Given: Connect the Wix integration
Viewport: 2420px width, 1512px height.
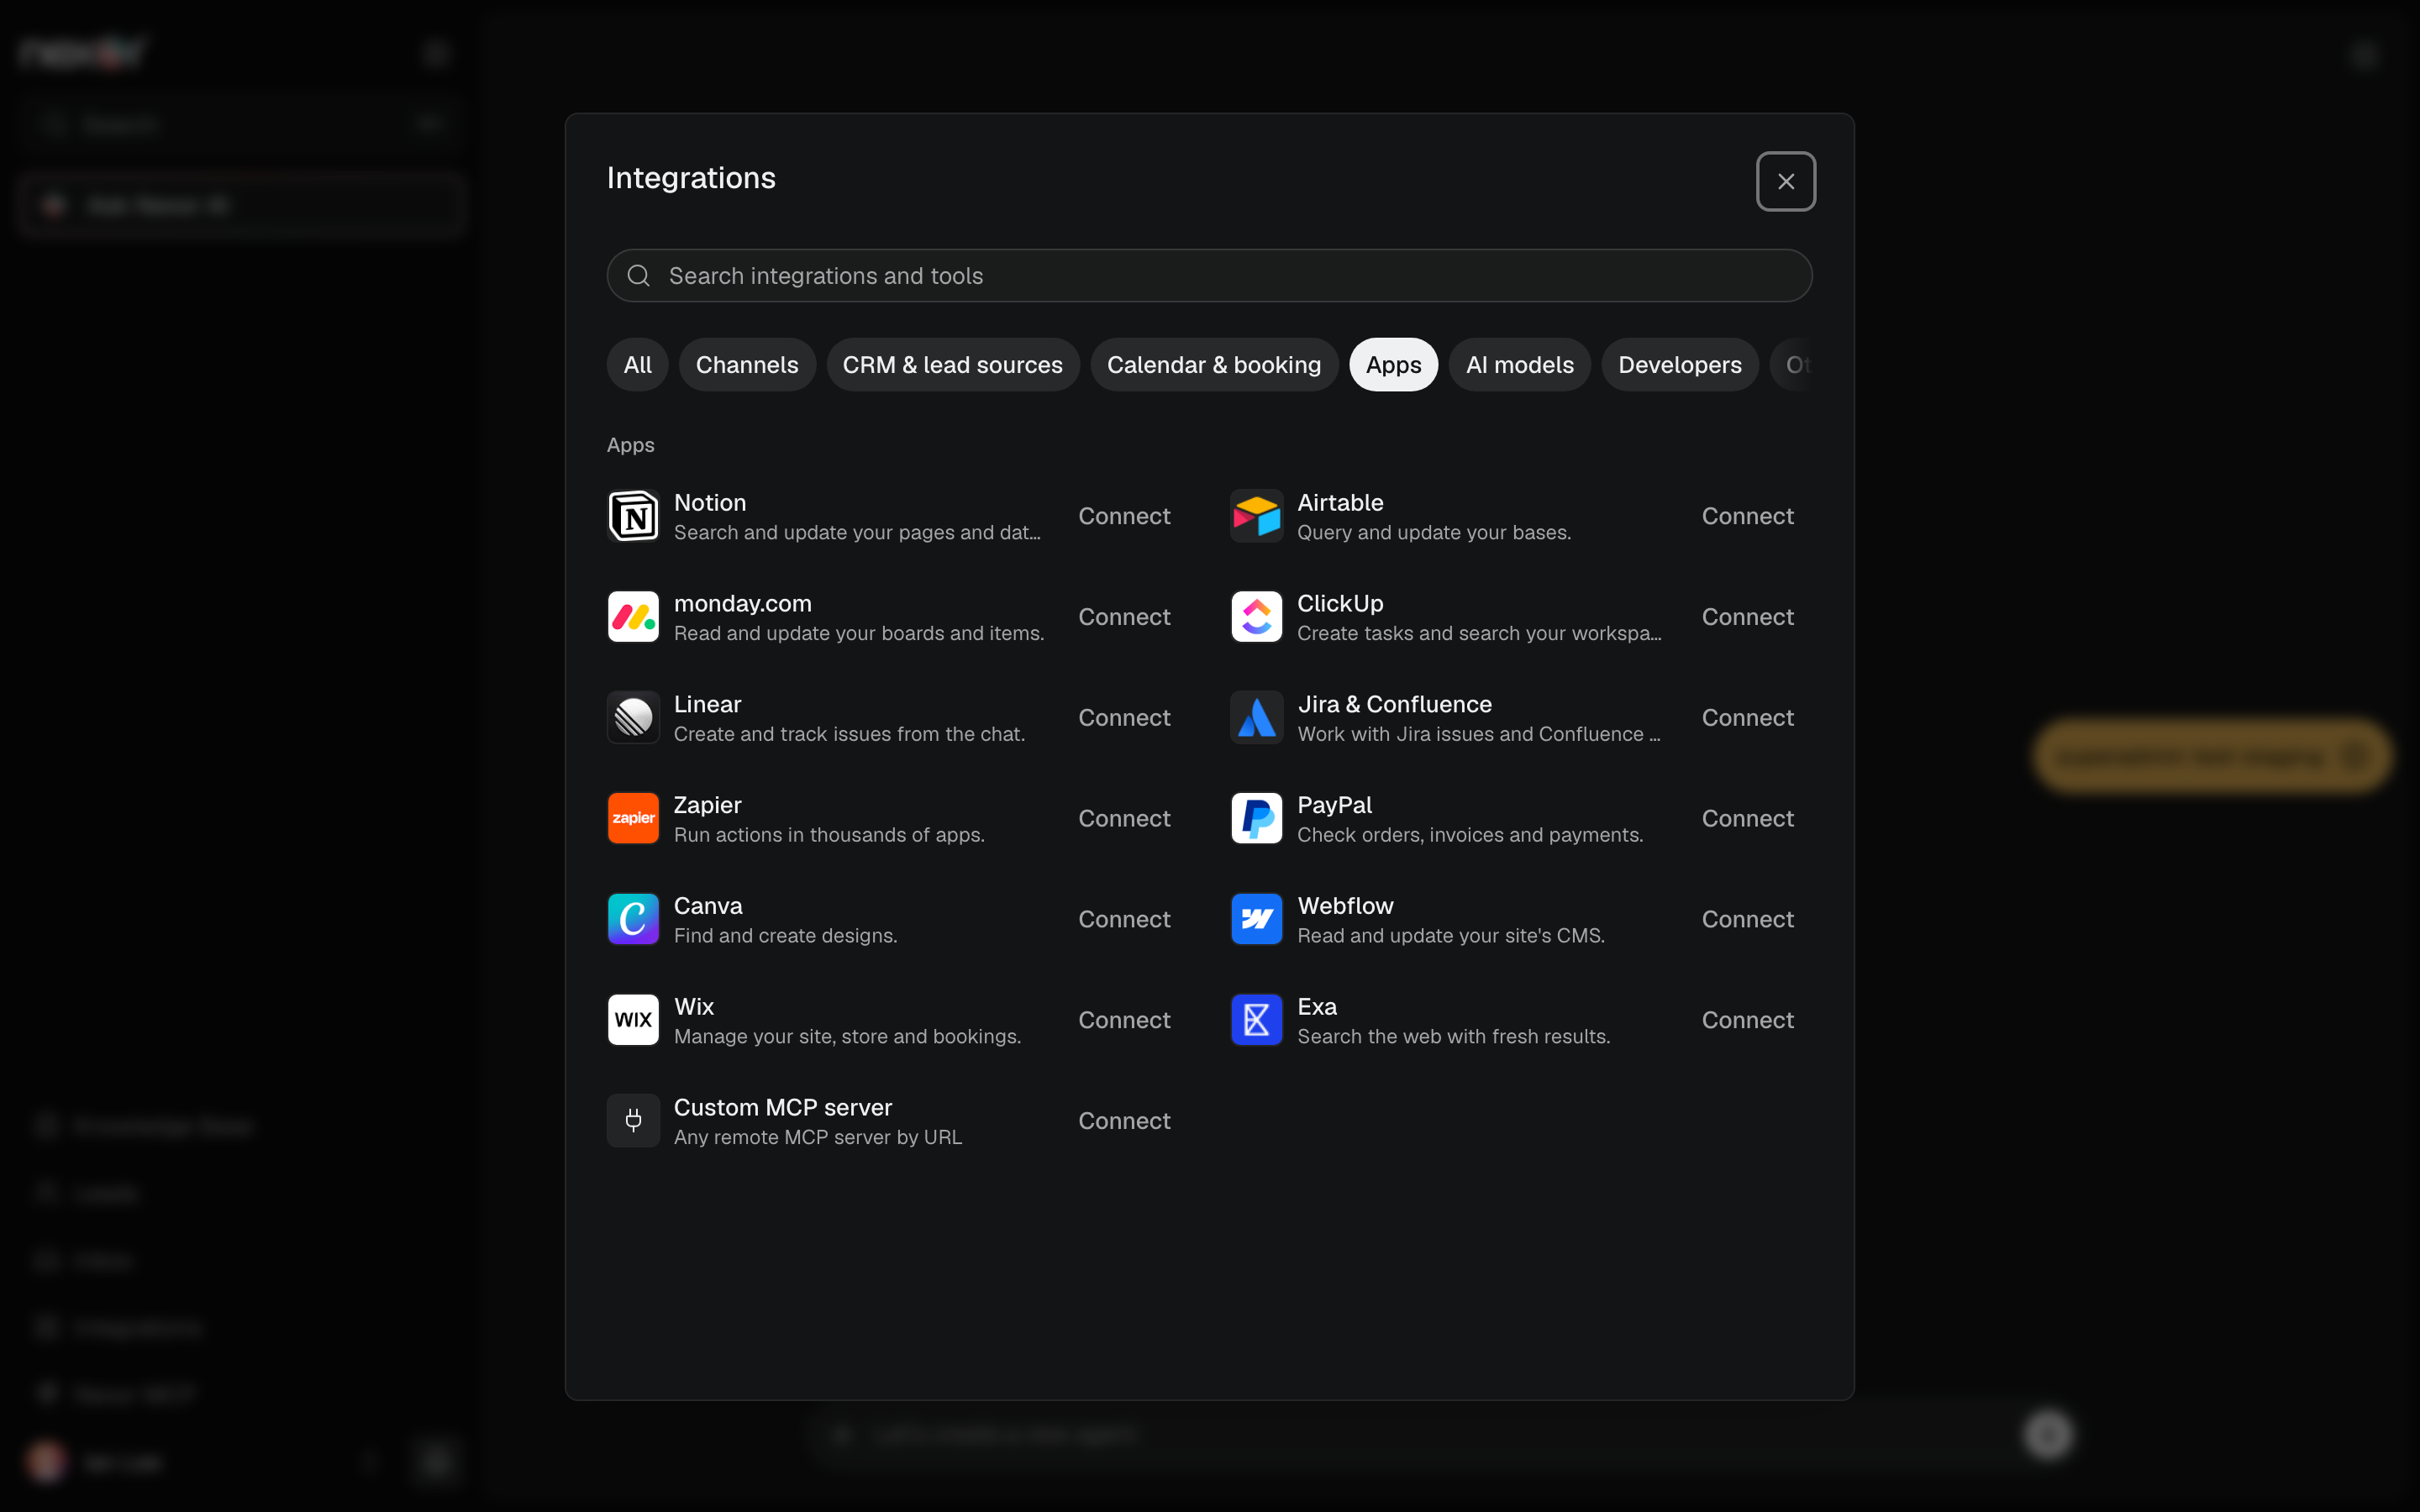Looking at the screenshot, I should pos(1124,1020).
